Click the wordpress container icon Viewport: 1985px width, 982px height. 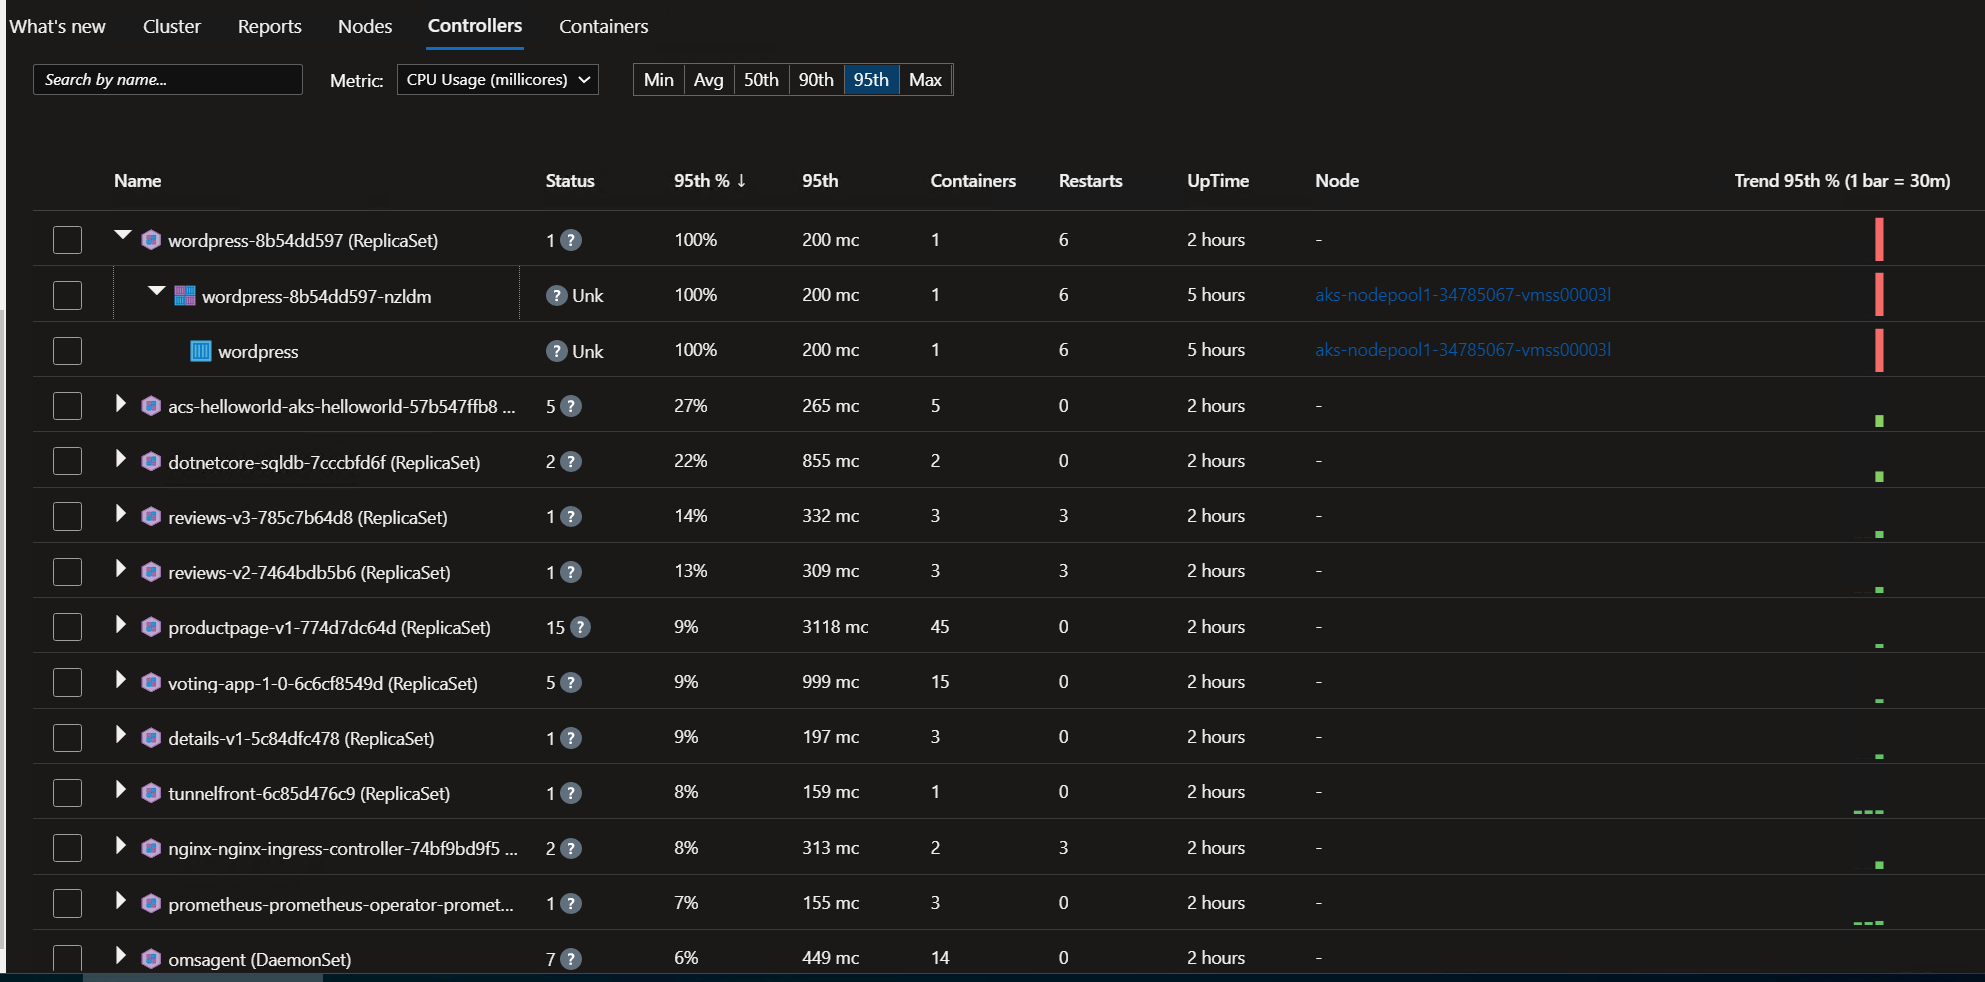pyautogui.click(x=200, y=351)
